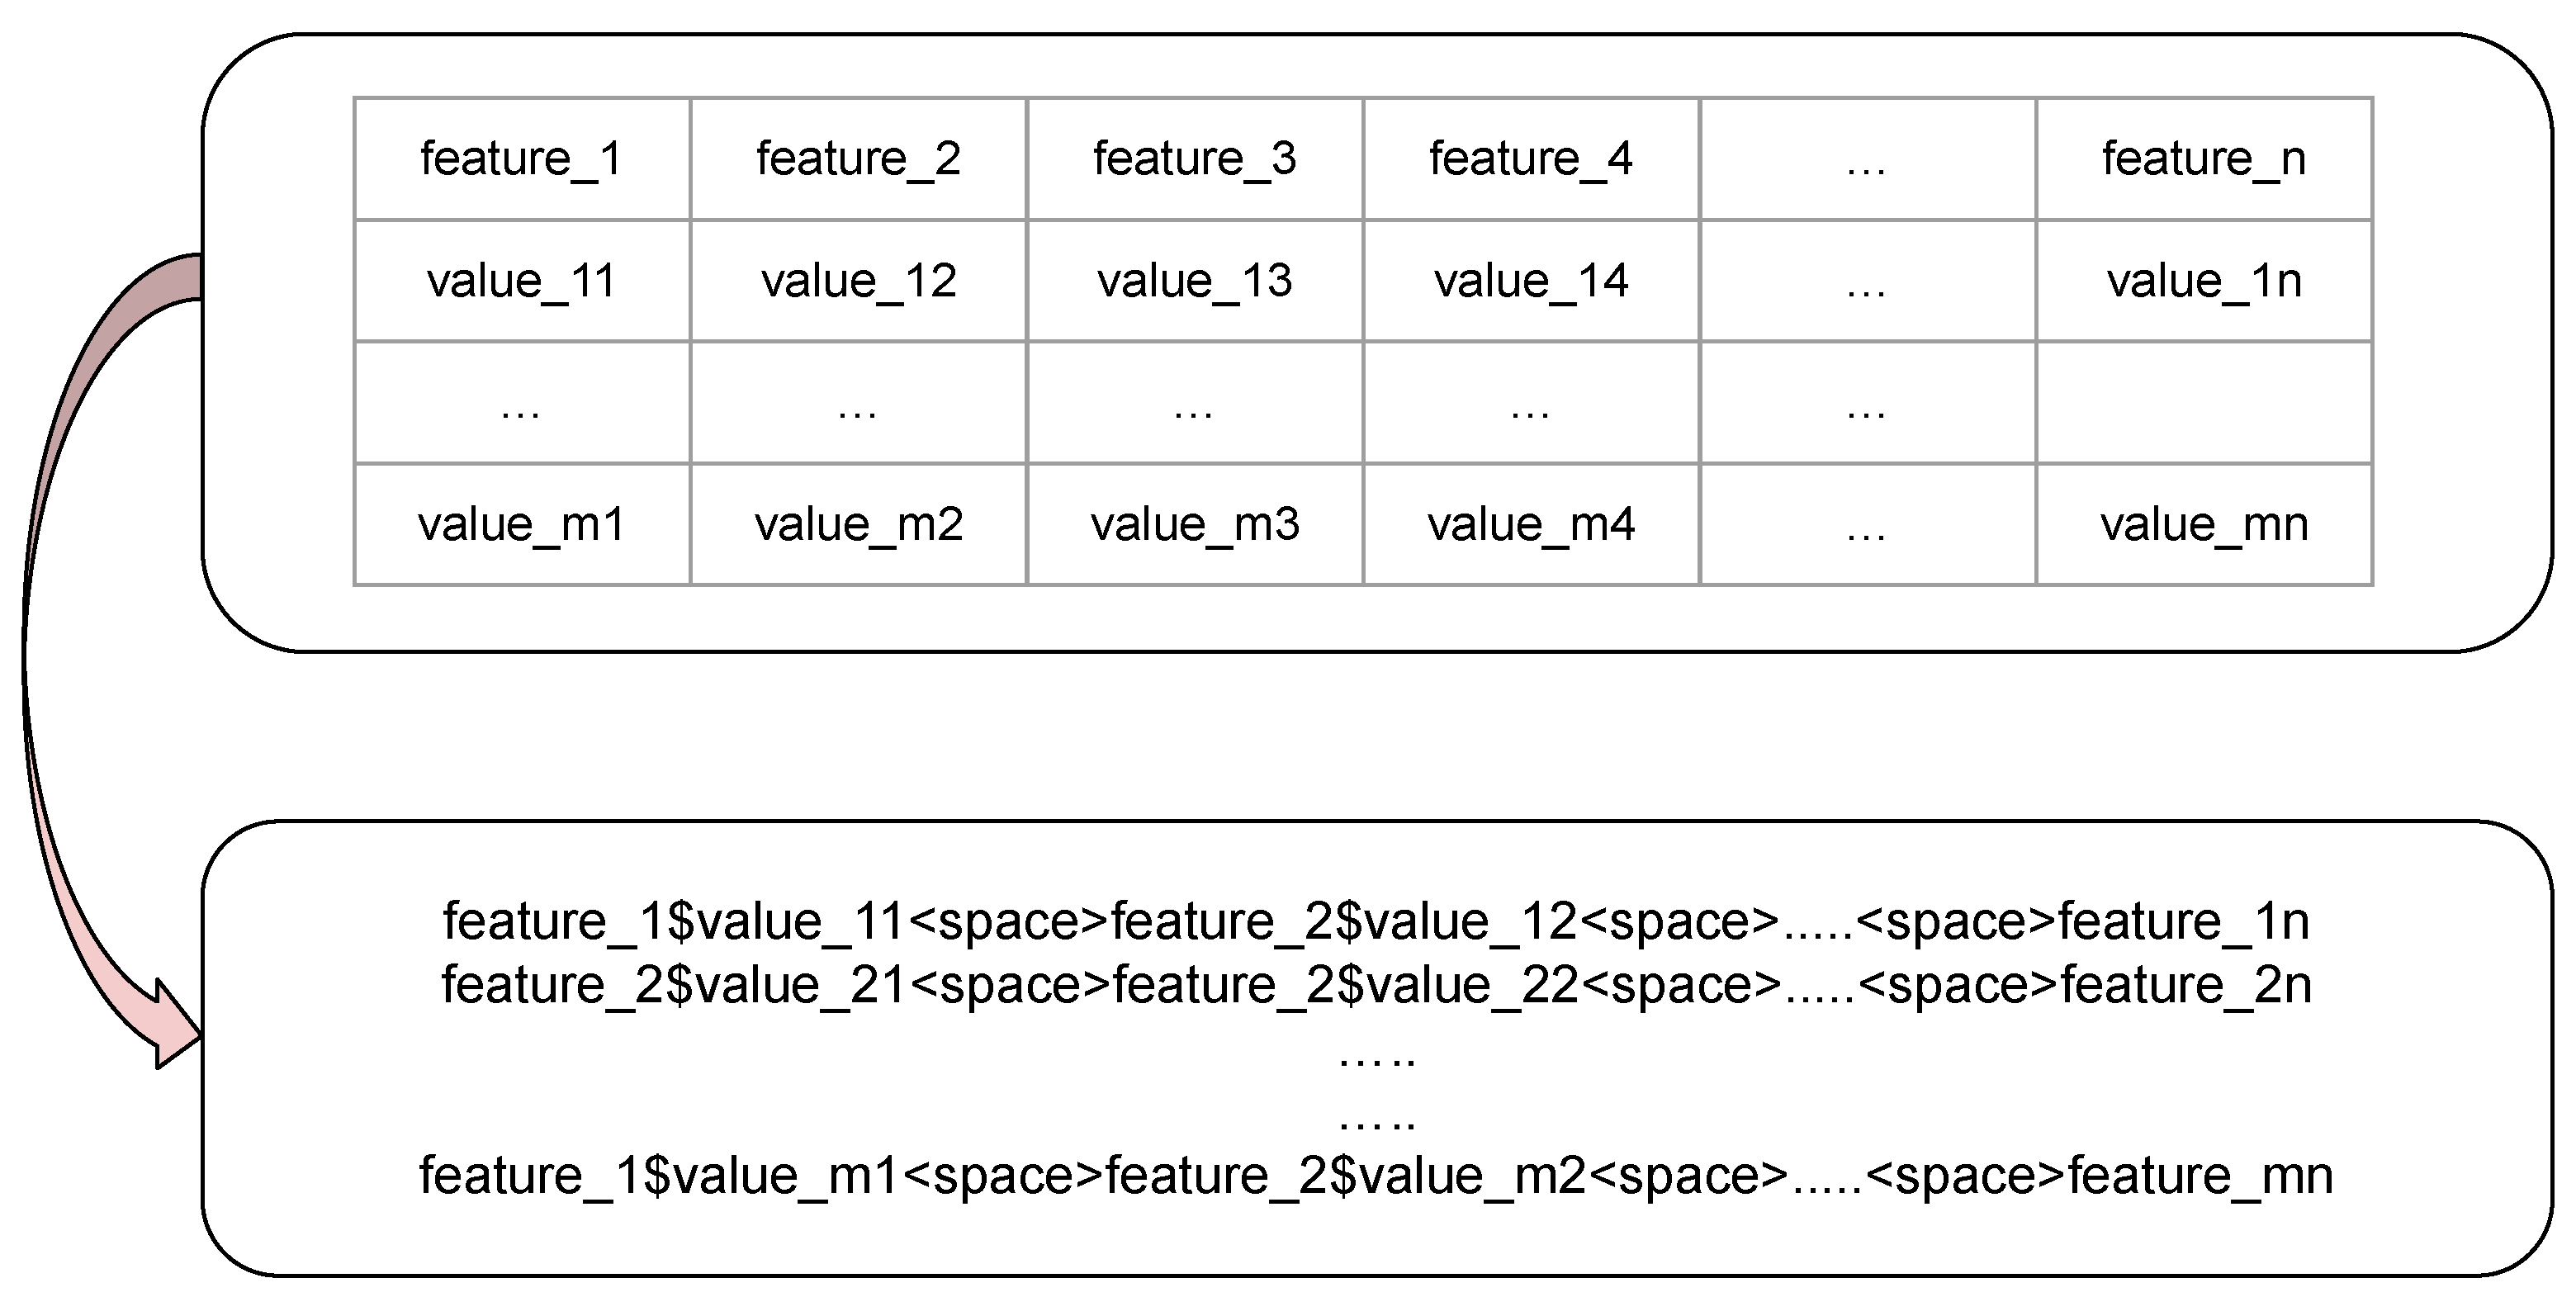Select the value_13 cell

coord(1194,280)
